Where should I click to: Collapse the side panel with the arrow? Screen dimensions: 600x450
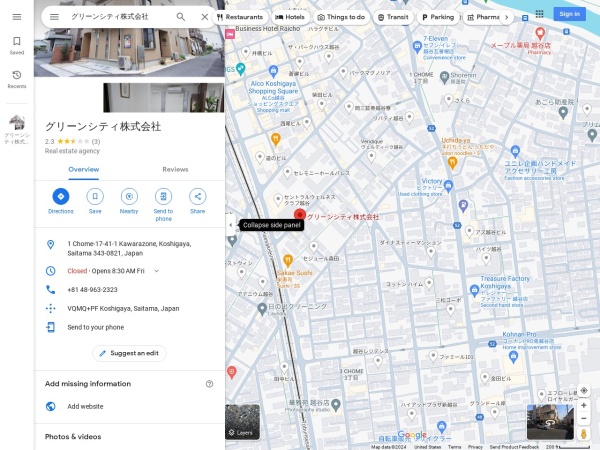click(230, 225)
